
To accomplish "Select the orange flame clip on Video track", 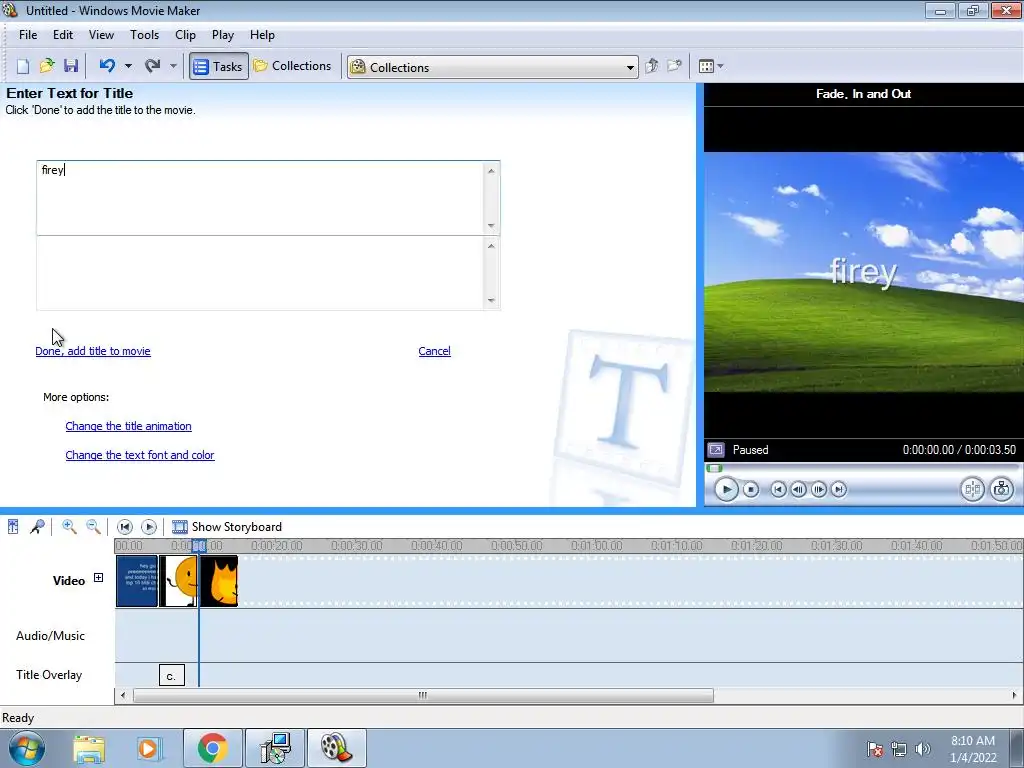I will point(219,581).
